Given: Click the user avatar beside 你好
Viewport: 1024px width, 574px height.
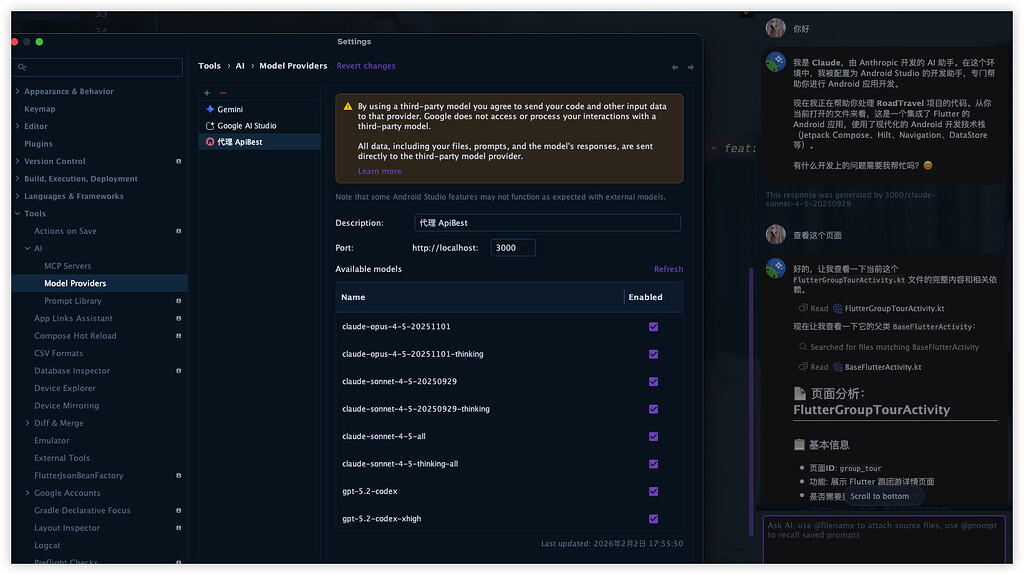Looking at the screenshot, I should pos(776,28).
